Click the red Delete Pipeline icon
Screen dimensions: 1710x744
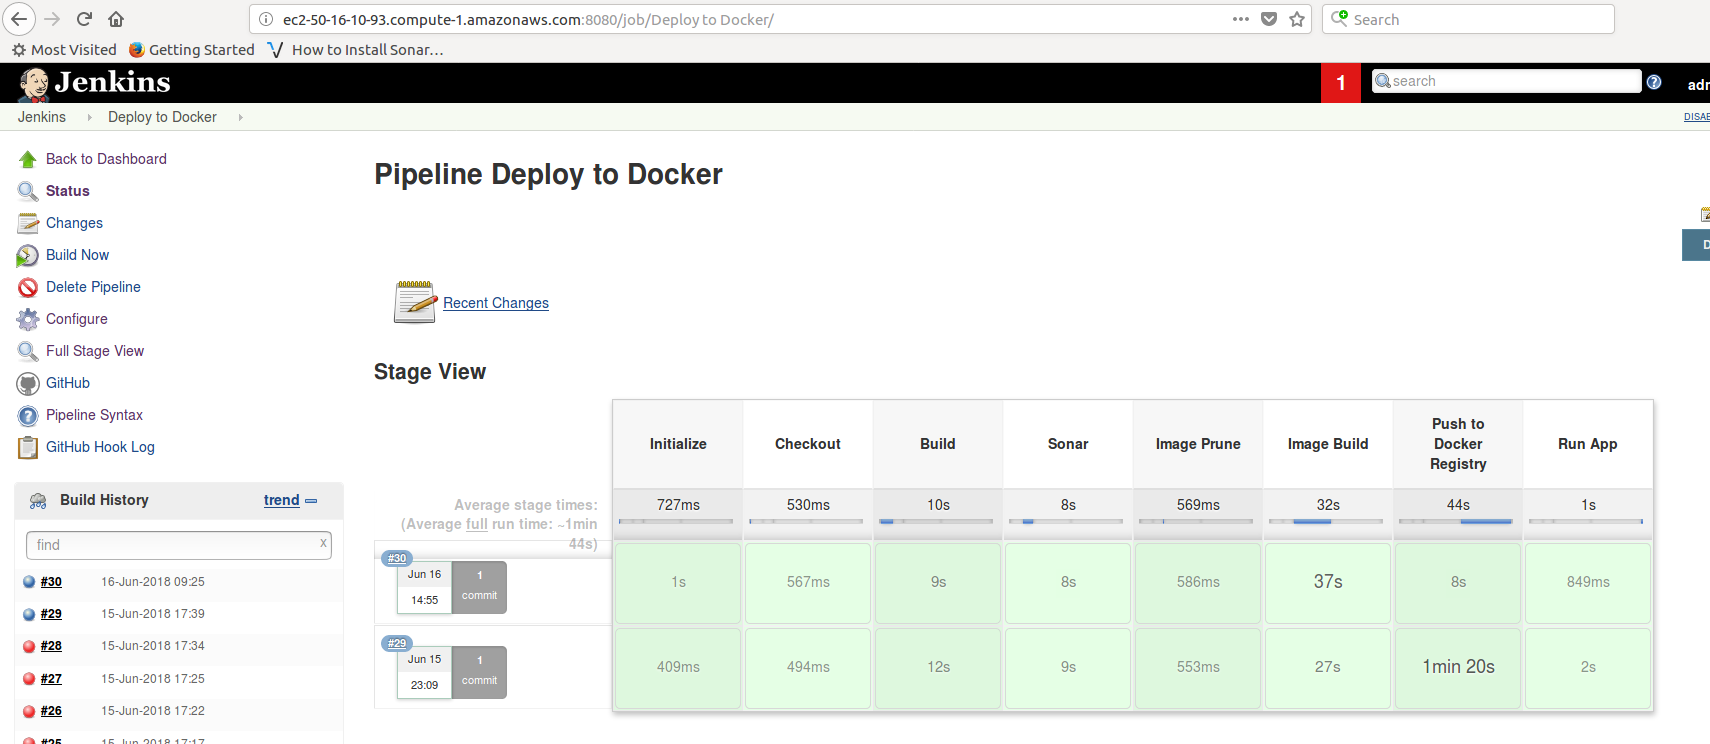[x=28, y=287]
